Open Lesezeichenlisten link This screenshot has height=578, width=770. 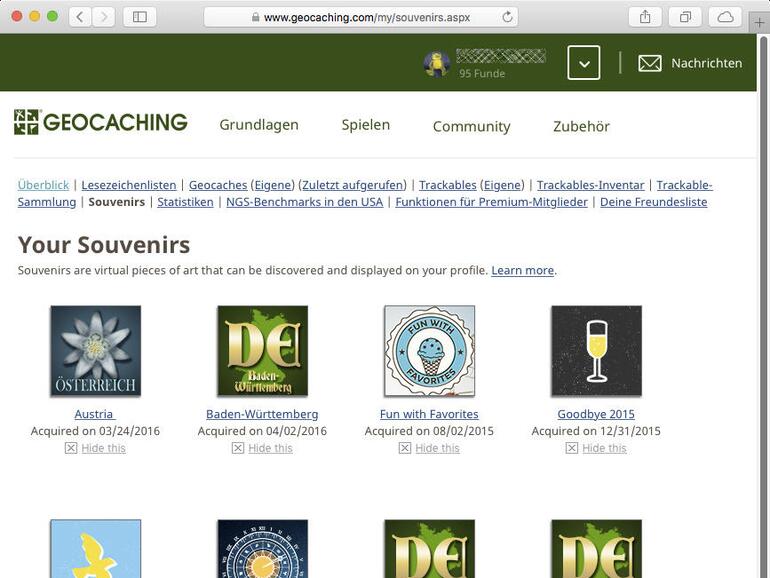pos(129,185)
